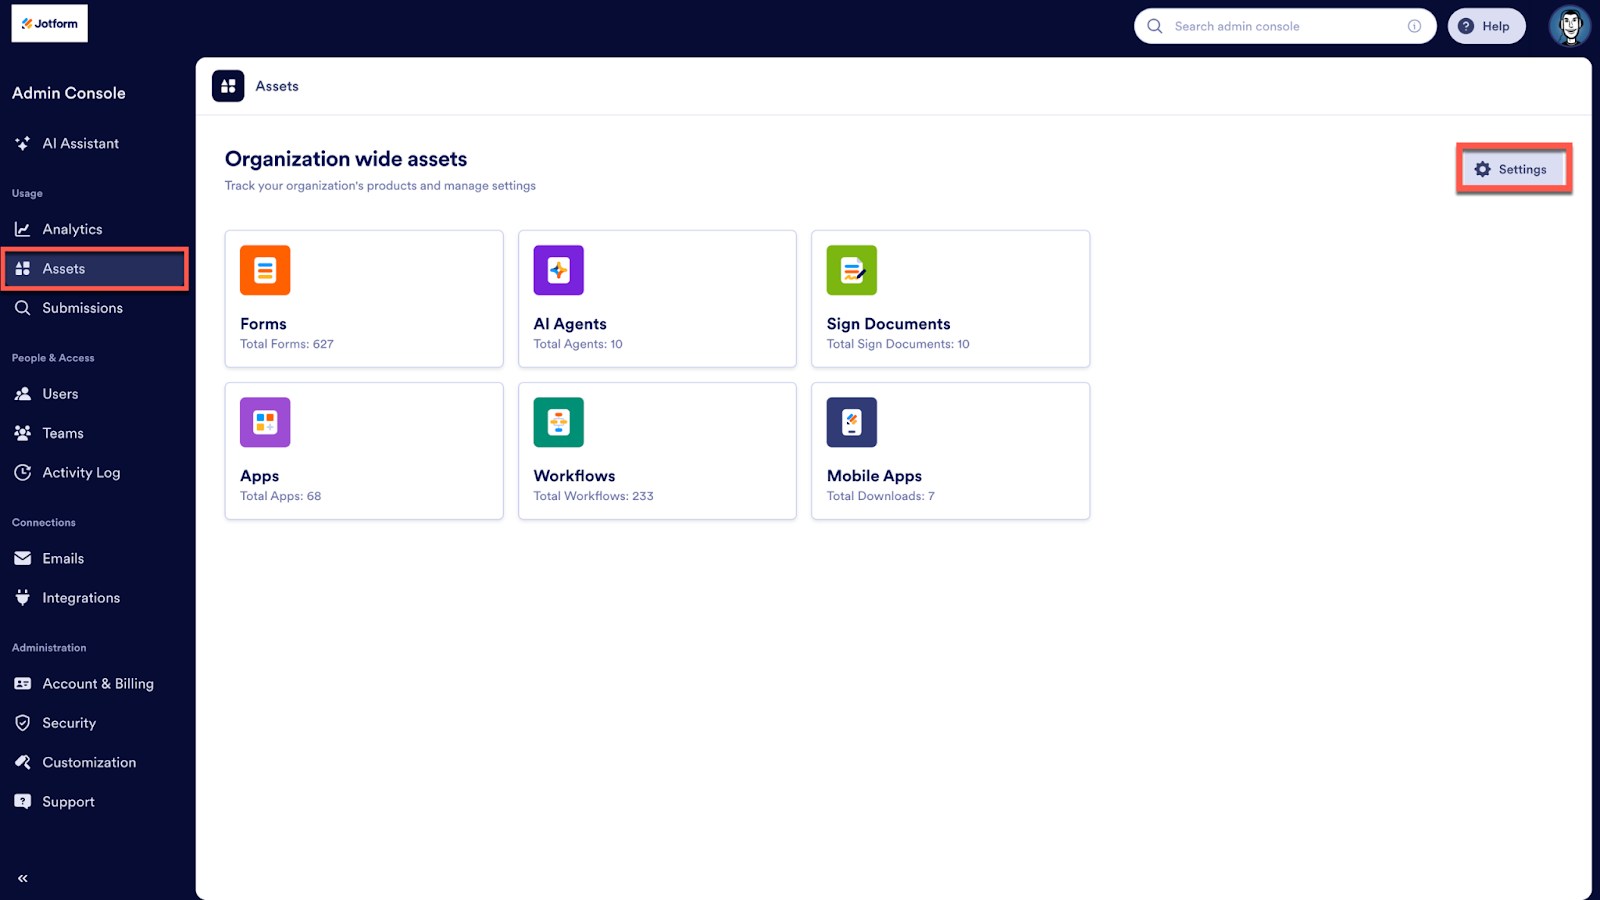Screen dimensions: 1600x900
Task: Open the Help button
Action: [x=1486, y=26]
